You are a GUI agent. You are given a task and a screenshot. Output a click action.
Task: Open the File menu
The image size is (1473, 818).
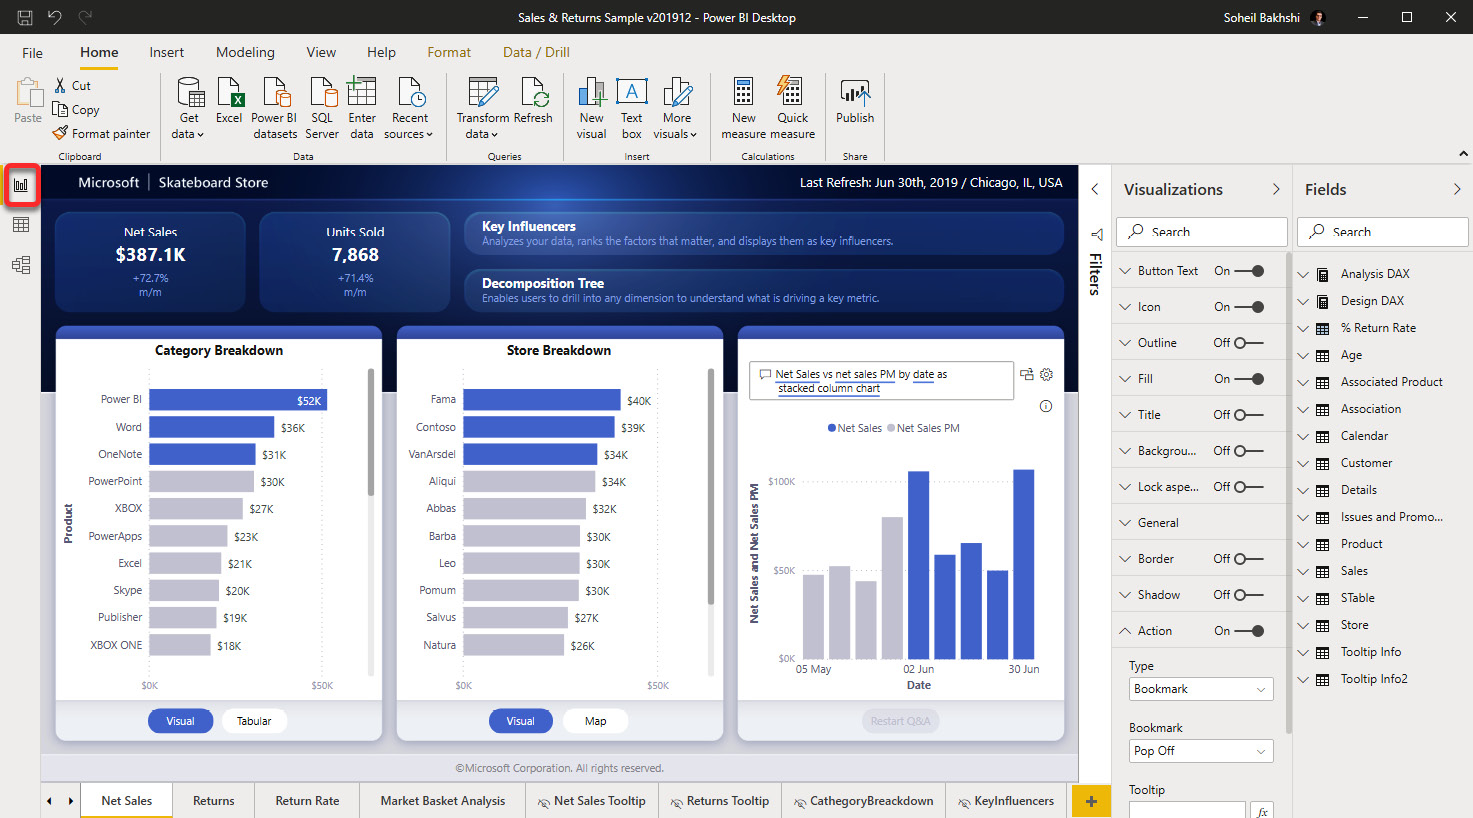point(33,53)
